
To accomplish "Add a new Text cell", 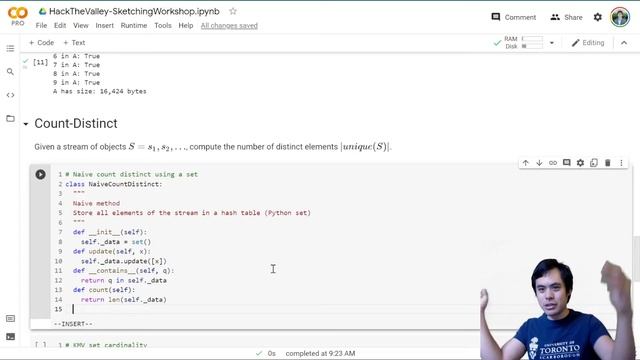I will 74,42.
